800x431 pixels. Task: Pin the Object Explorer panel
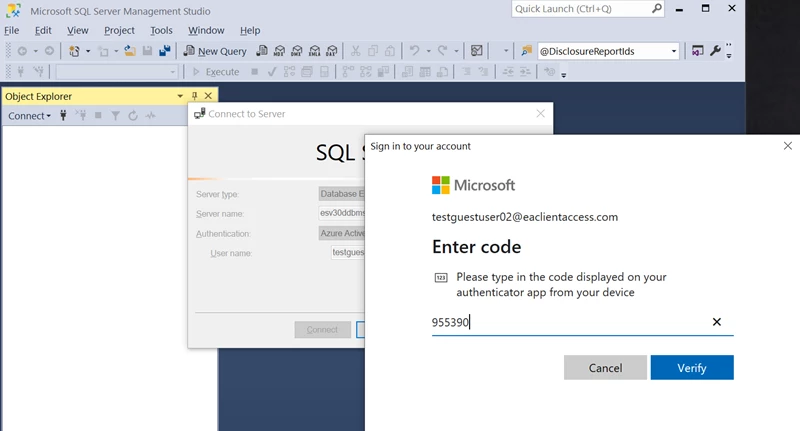(194, 96)
